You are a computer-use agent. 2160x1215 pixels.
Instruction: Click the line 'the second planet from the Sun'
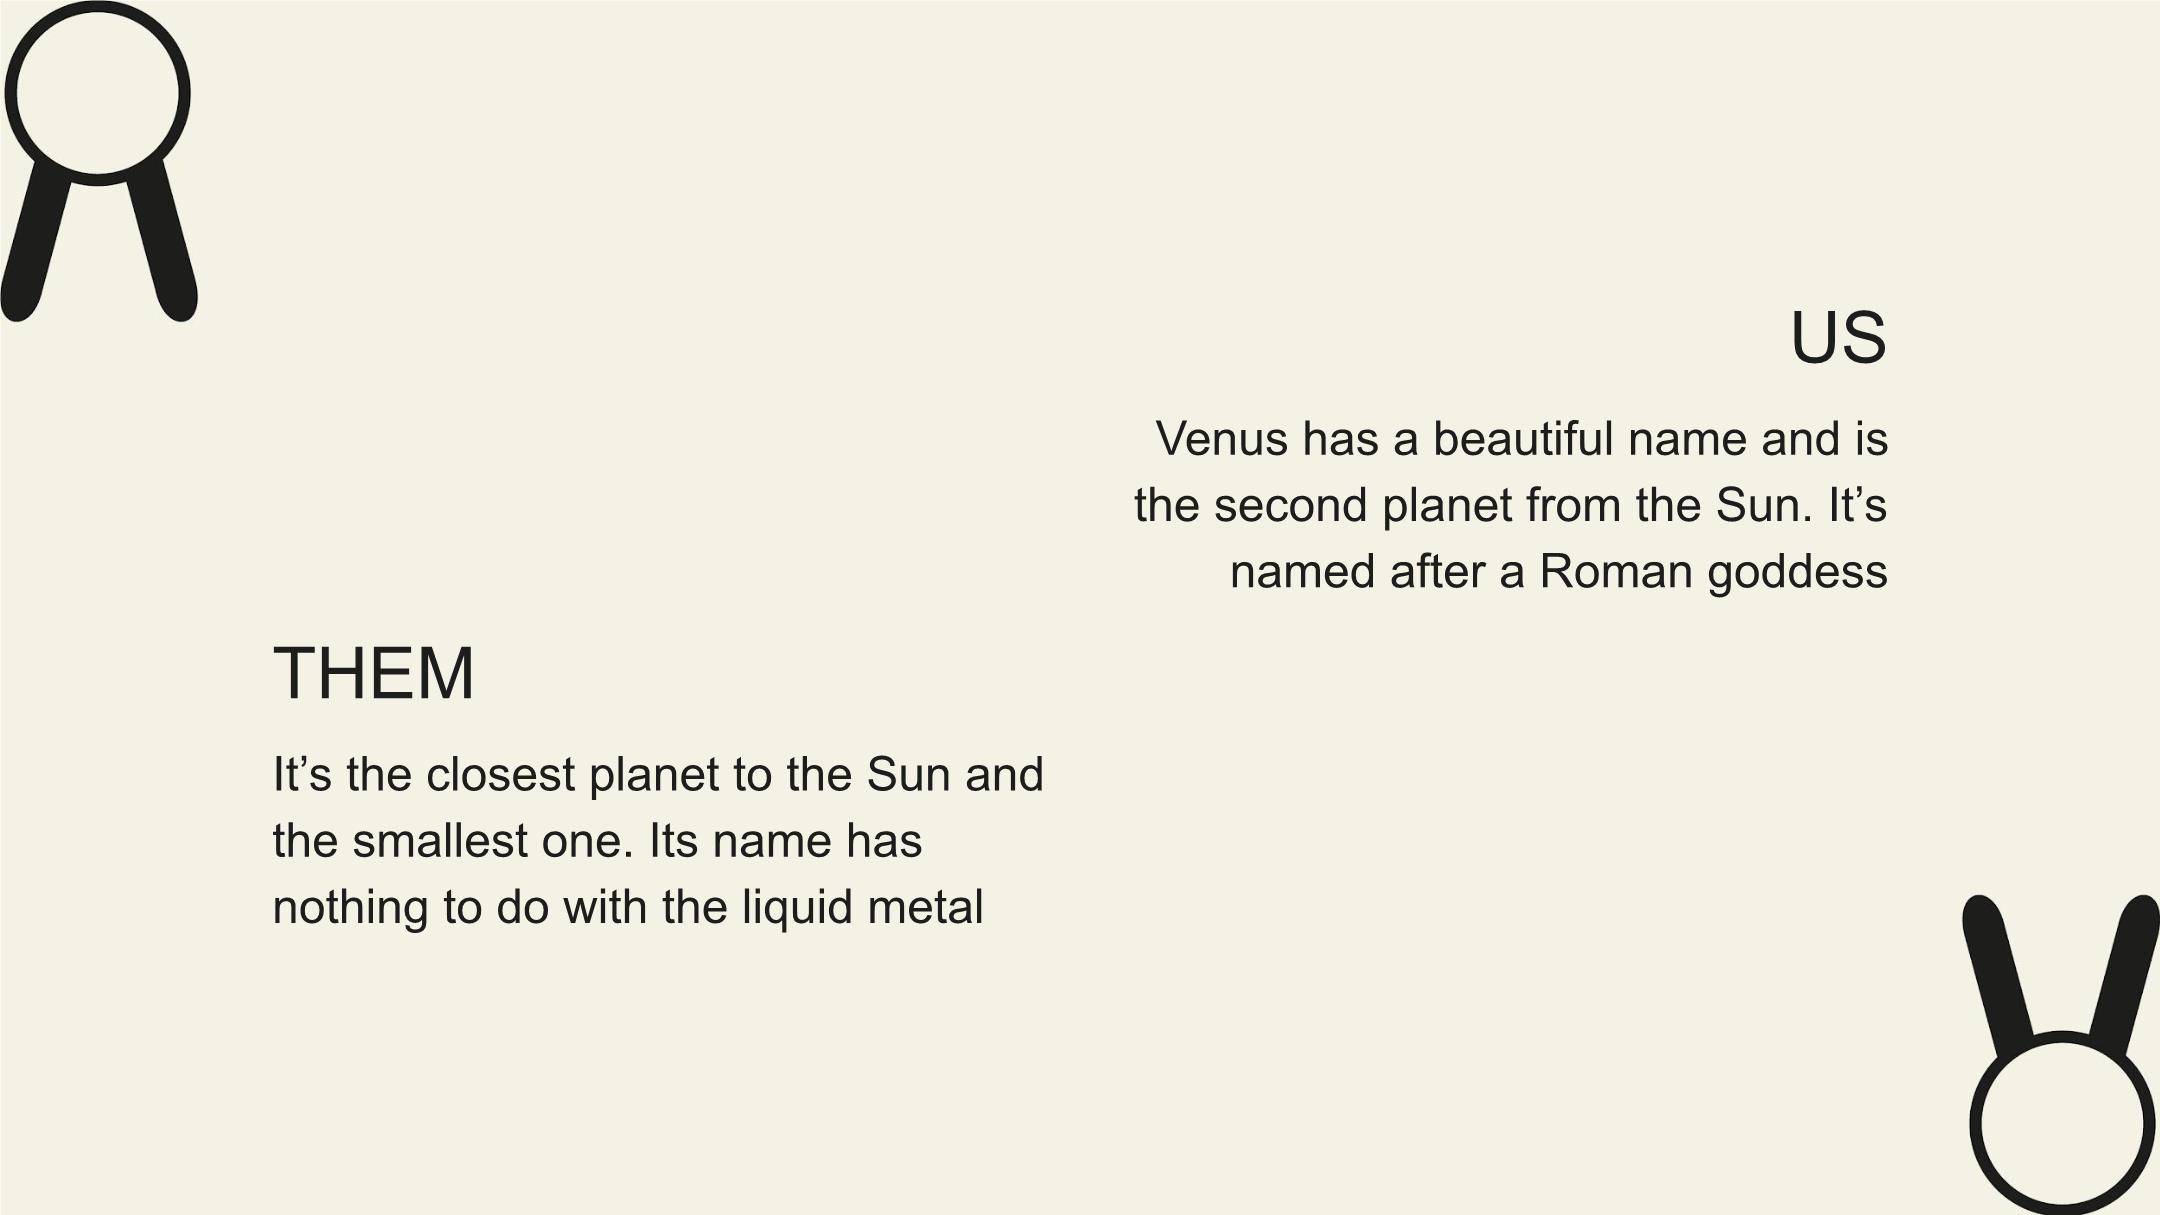coord(1510,505)
